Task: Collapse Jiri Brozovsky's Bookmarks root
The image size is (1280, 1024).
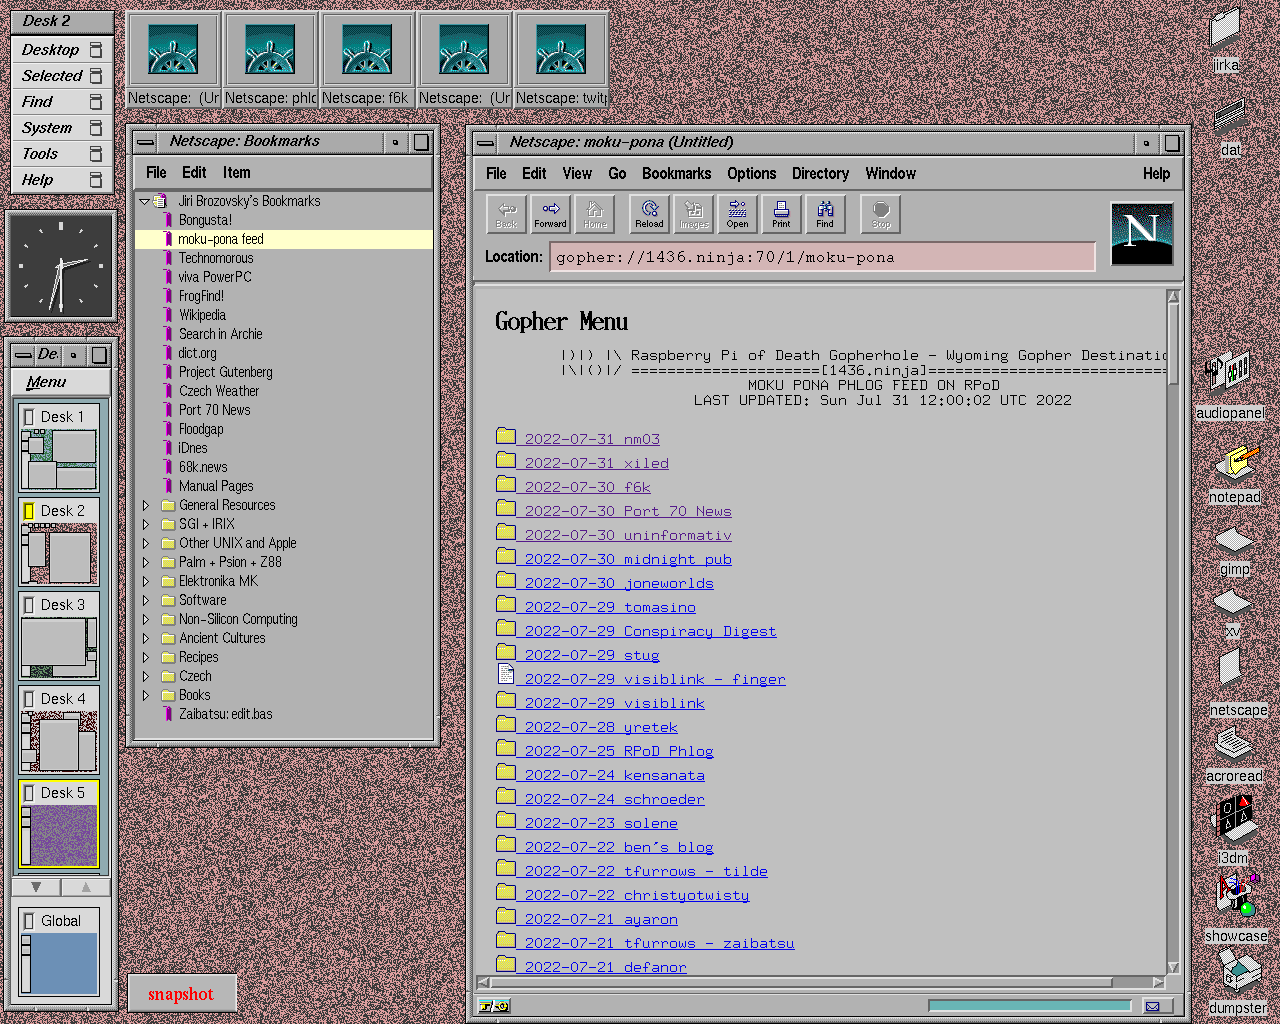Action: tap(144, 201)
